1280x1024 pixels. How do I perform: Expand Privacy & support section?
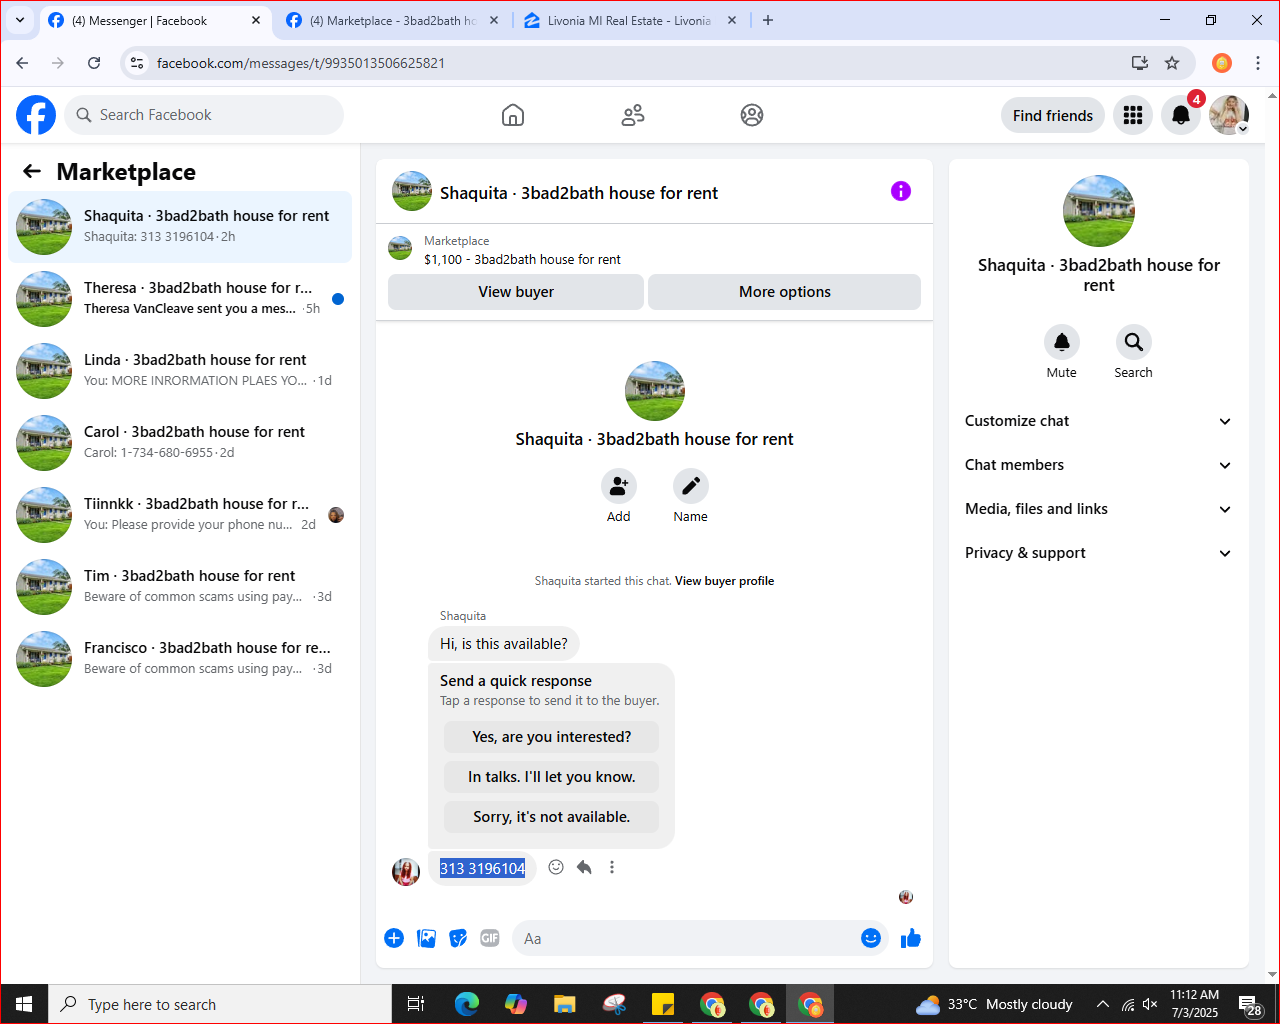(x=1099, y=553)
